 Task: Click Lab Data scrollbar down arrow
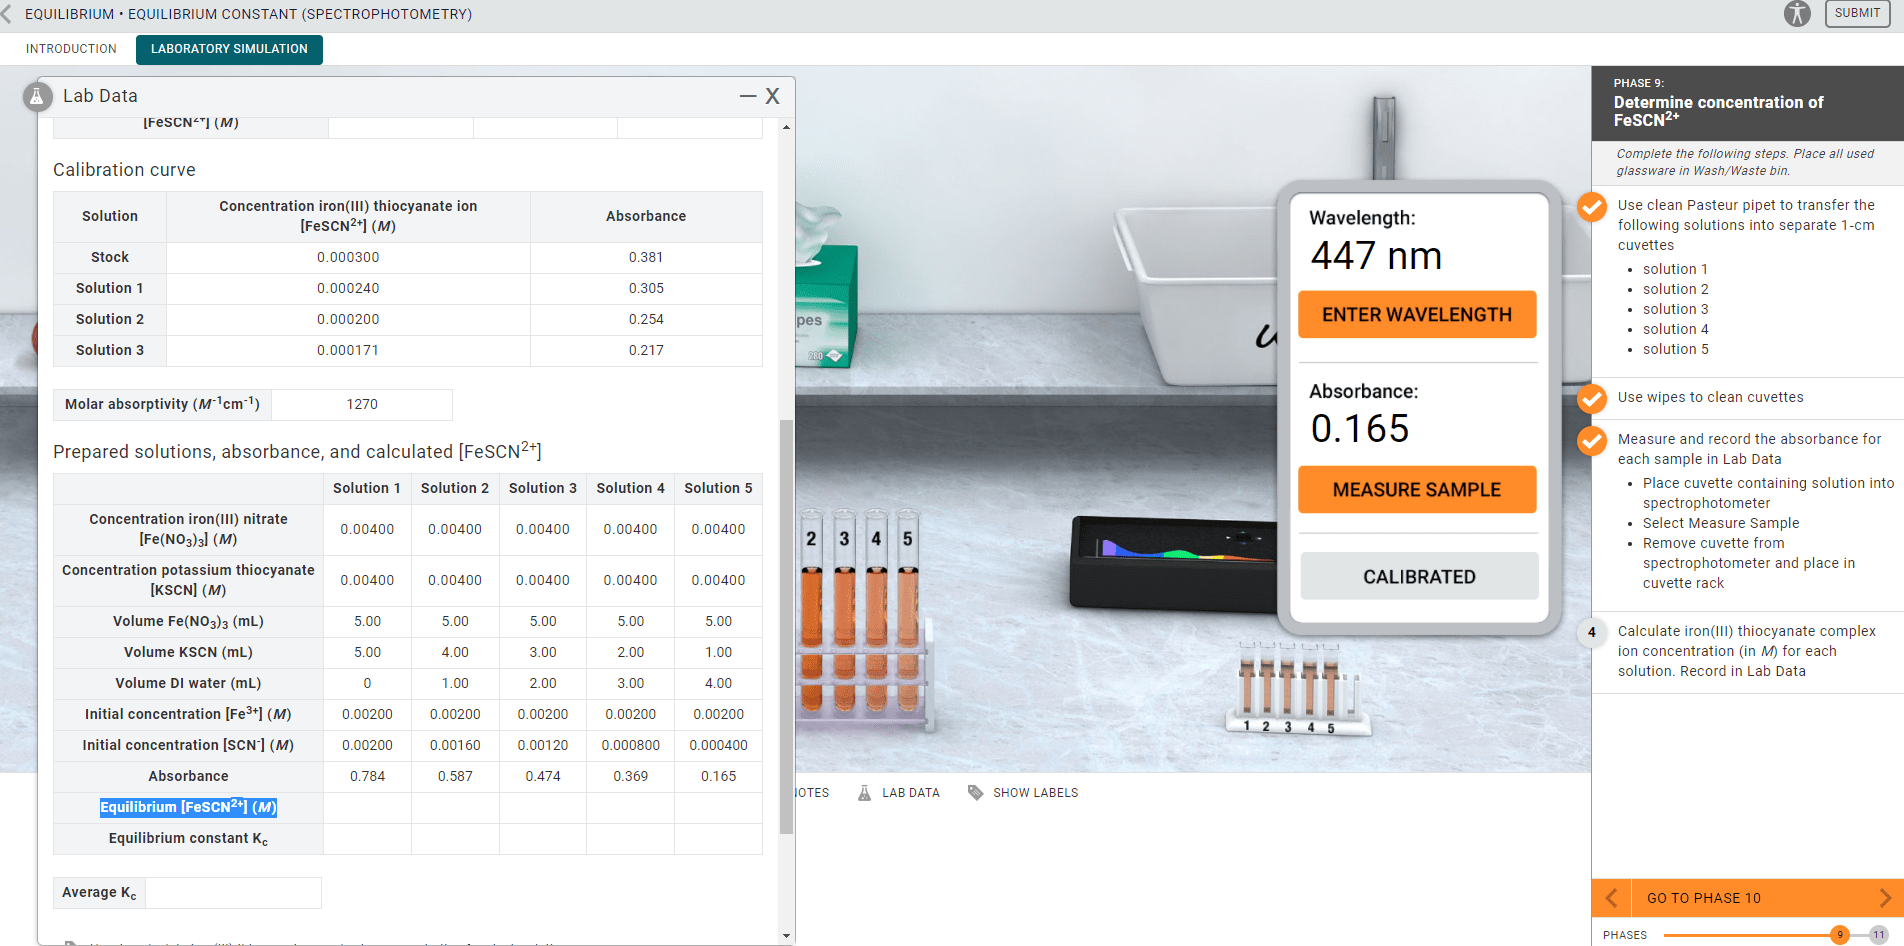click(786, 937)
